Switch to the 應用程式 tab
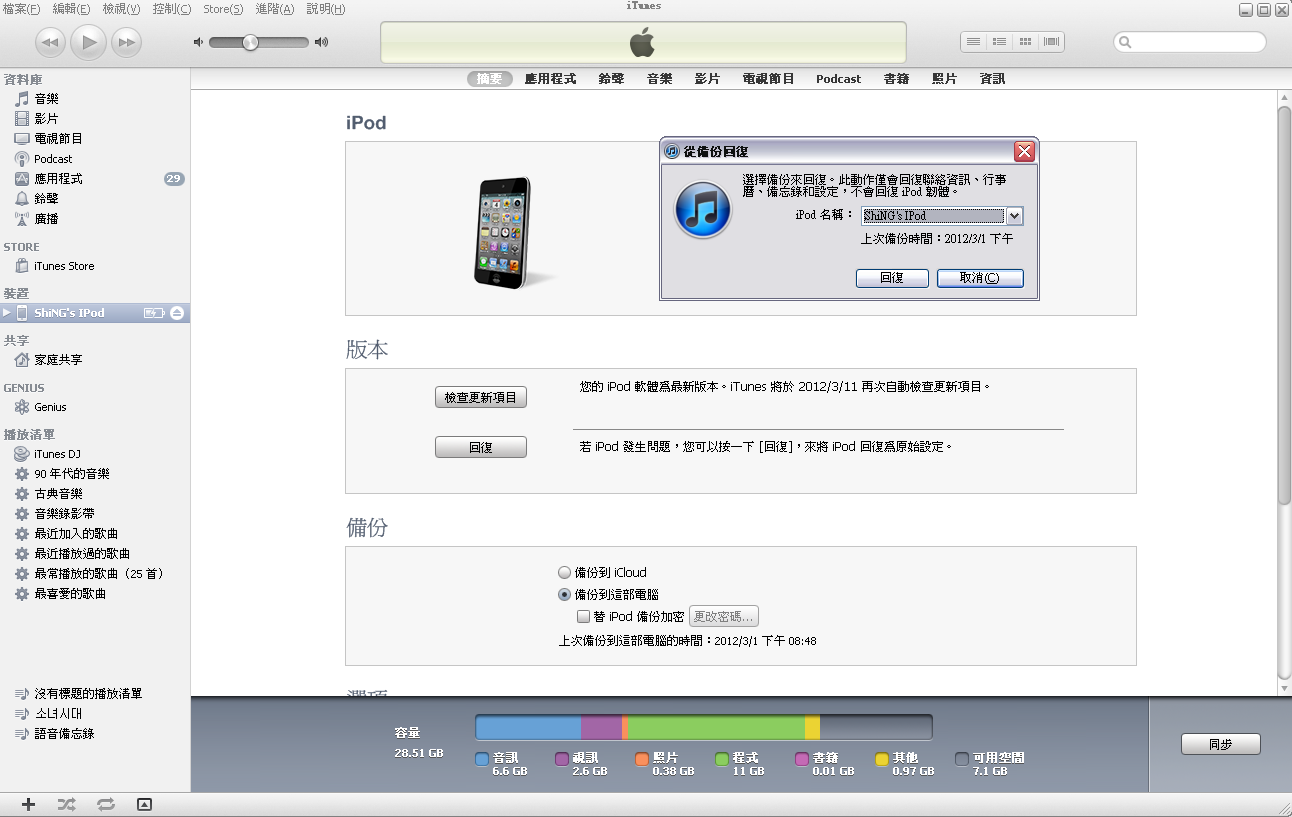Screen dimensions: 1292x817 coord(551,79)
